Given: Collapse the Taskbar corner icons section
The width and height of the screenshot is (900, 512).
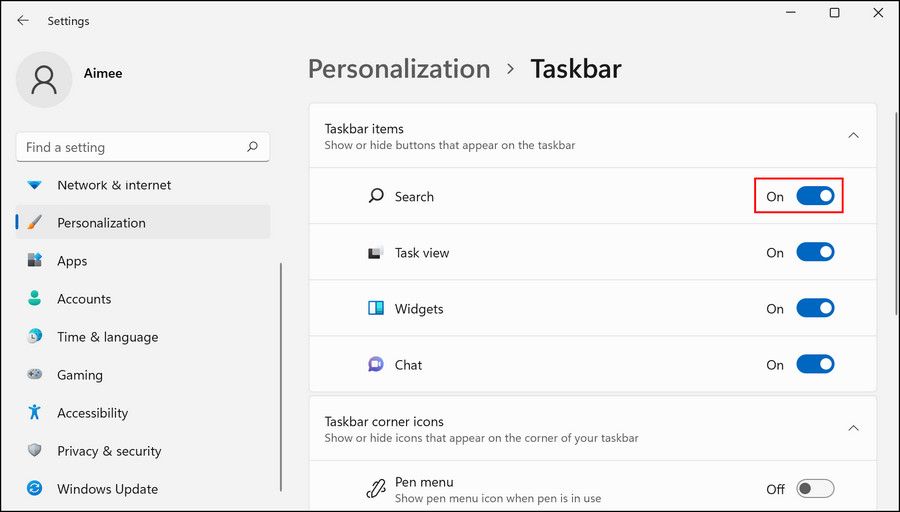Looking at the screenshot, I should (853, 428).
